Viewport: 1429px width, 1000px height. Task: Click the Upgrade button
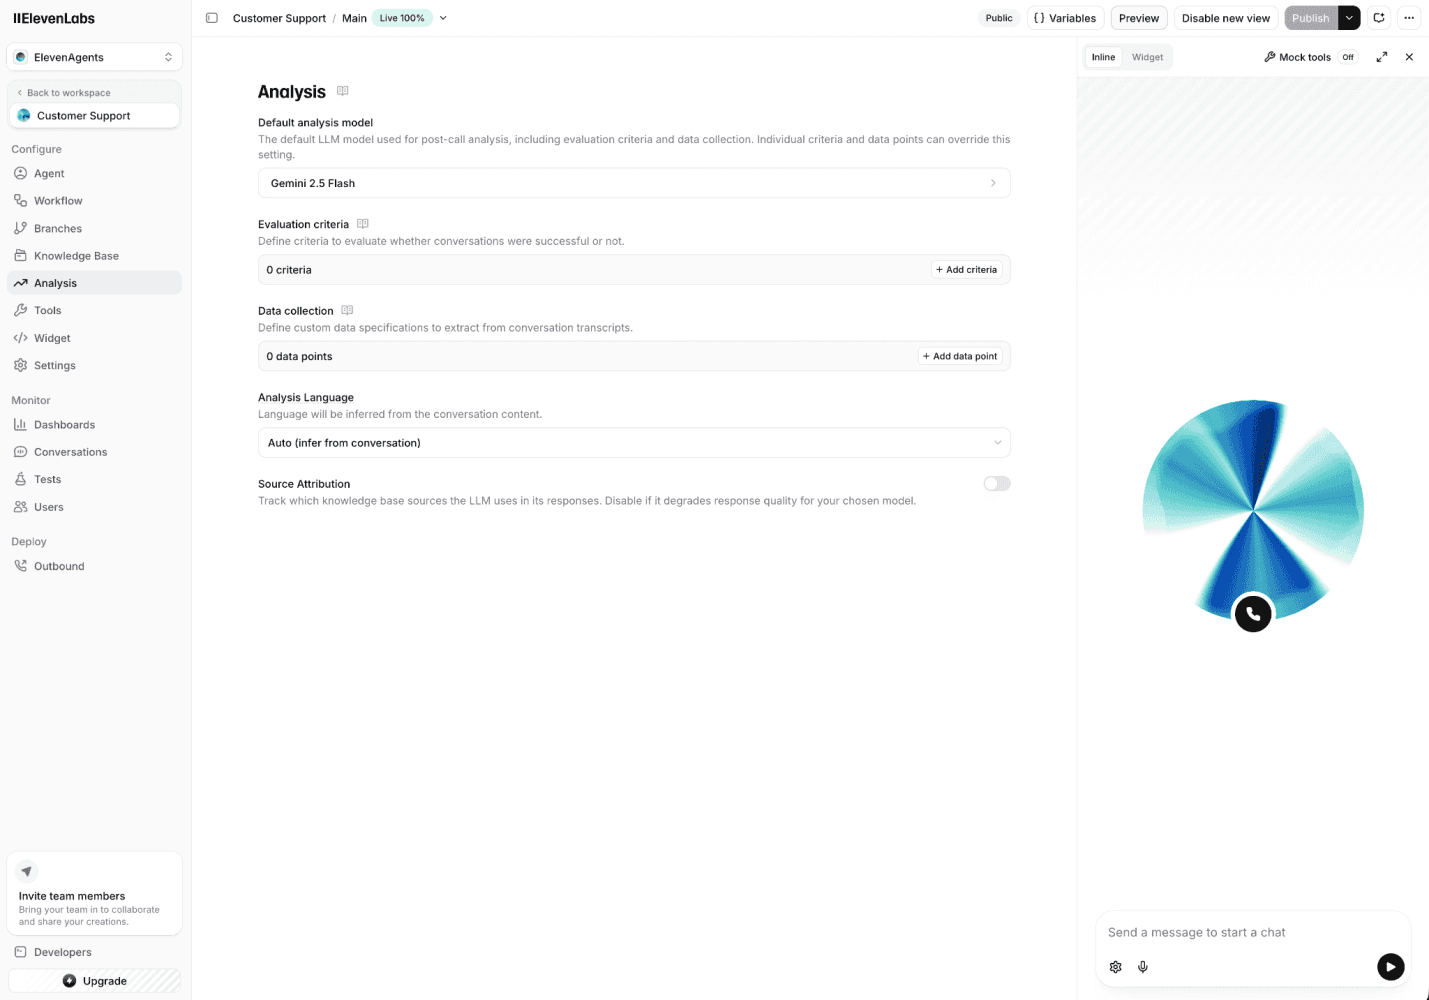[94, 981]
